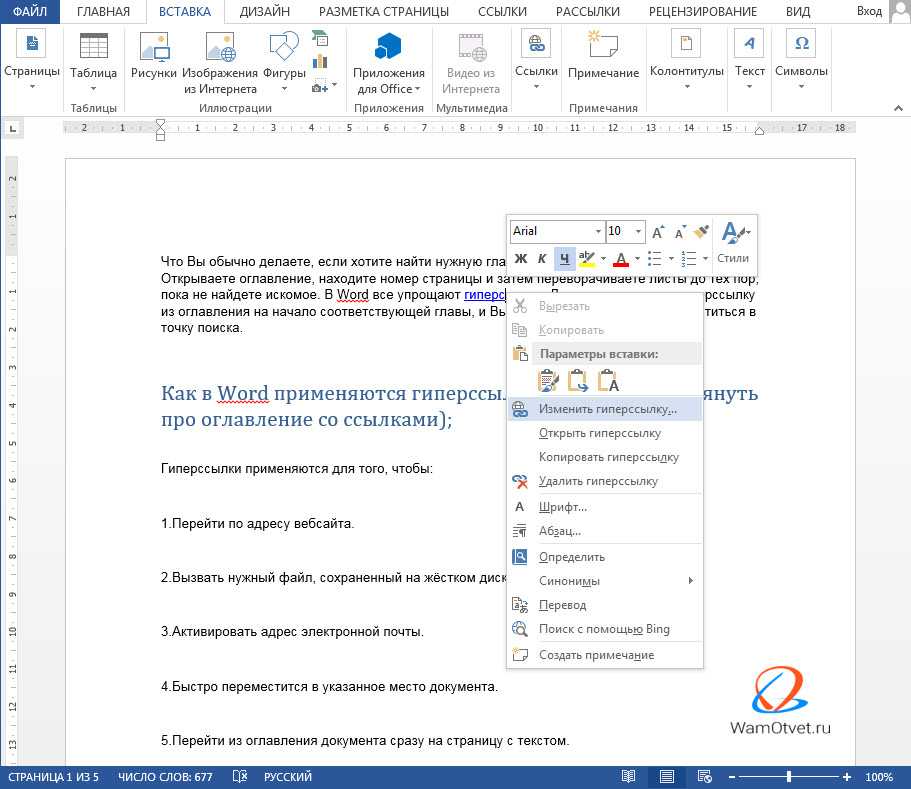Switch to the РАЗМЕТКА СТРАНИЦЫ tab
The width and height of the screenshot is (911, 789).
[384, 12]
